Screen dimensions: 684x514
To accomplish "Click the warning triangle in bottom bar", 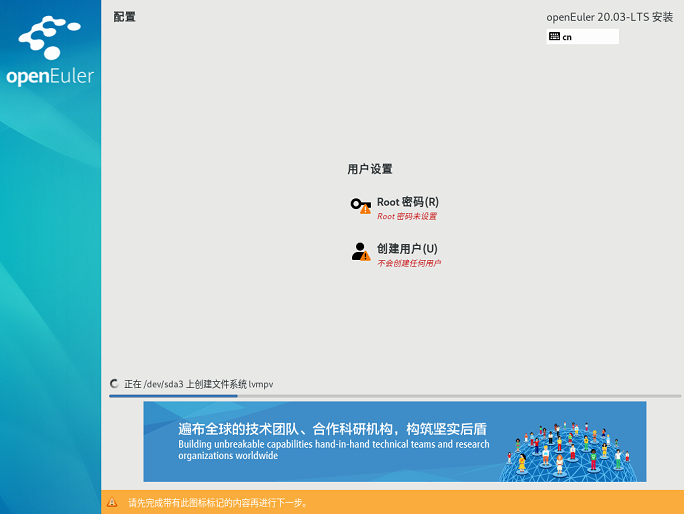I will tap(113, 503).
